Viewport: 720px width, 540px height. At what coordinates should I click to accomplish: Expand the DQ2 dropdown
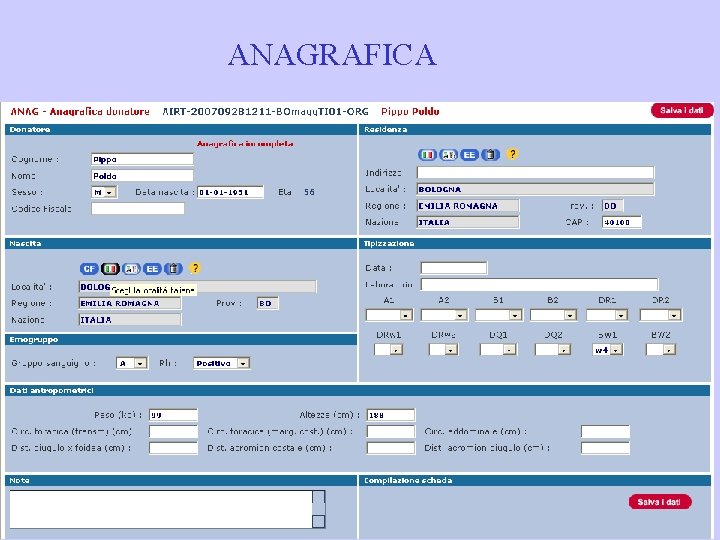point(553,350)
